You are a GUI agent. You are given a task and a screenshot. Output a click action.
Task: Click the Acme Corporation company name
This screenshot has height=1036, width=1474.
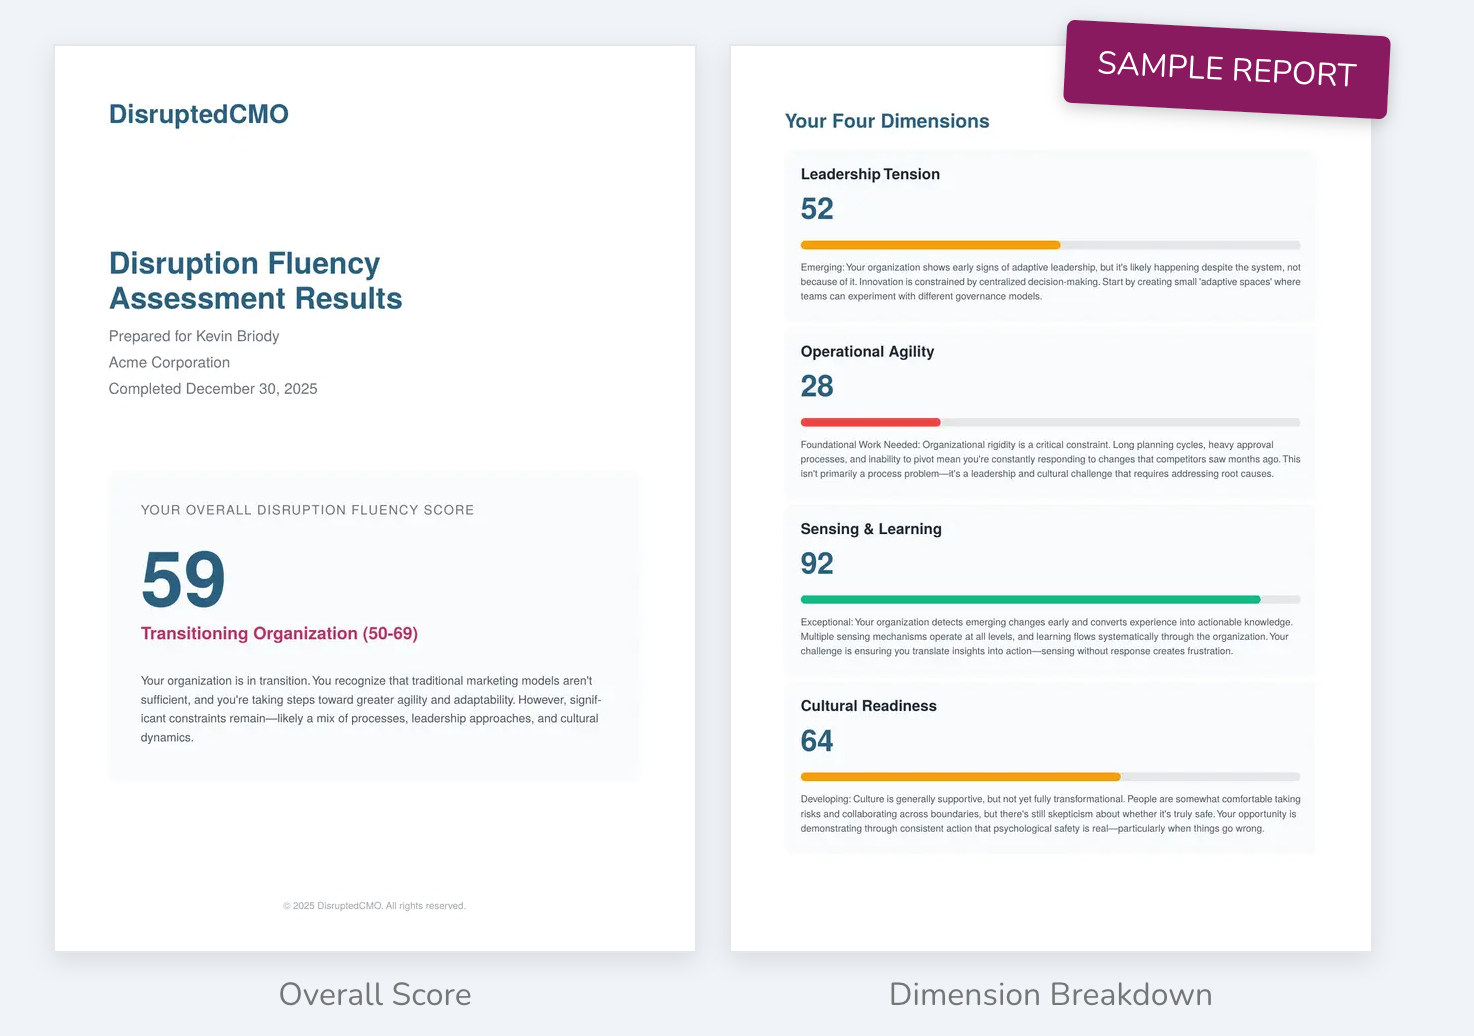click(169, 363)
